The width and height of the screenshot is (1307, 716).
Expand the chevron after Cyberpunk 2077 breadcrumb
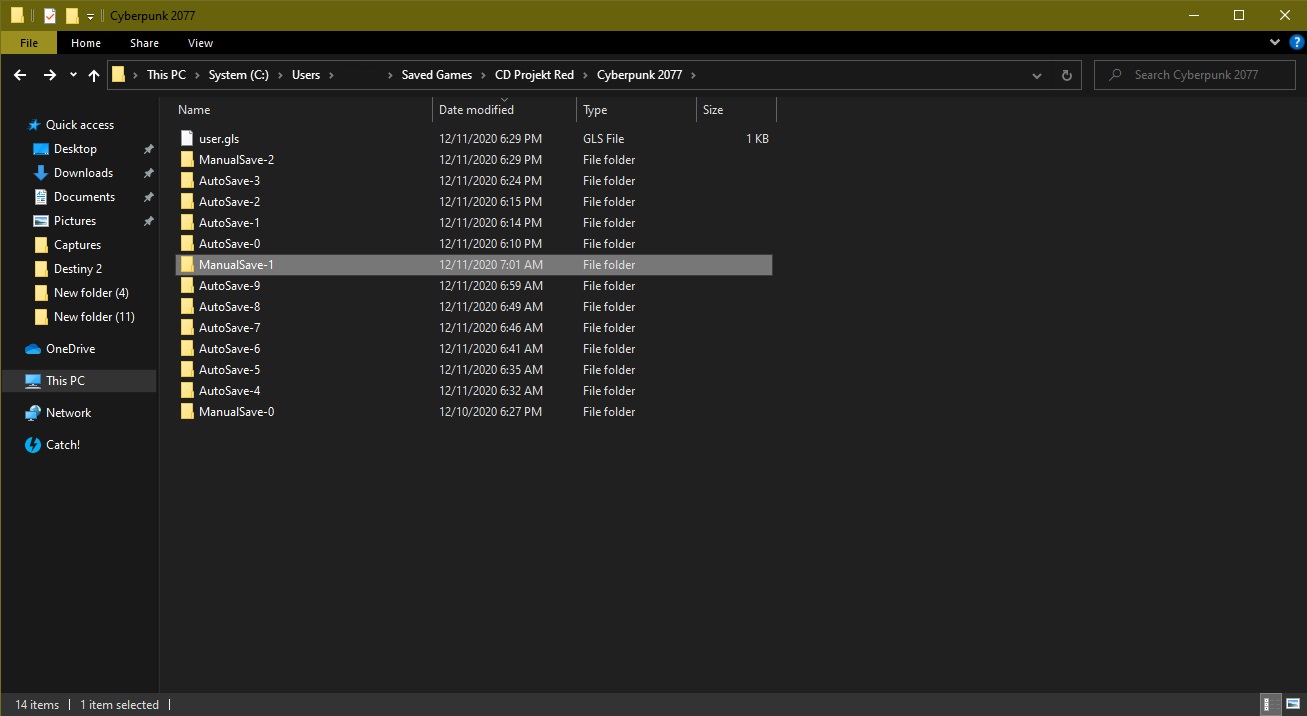coord(692,75)
